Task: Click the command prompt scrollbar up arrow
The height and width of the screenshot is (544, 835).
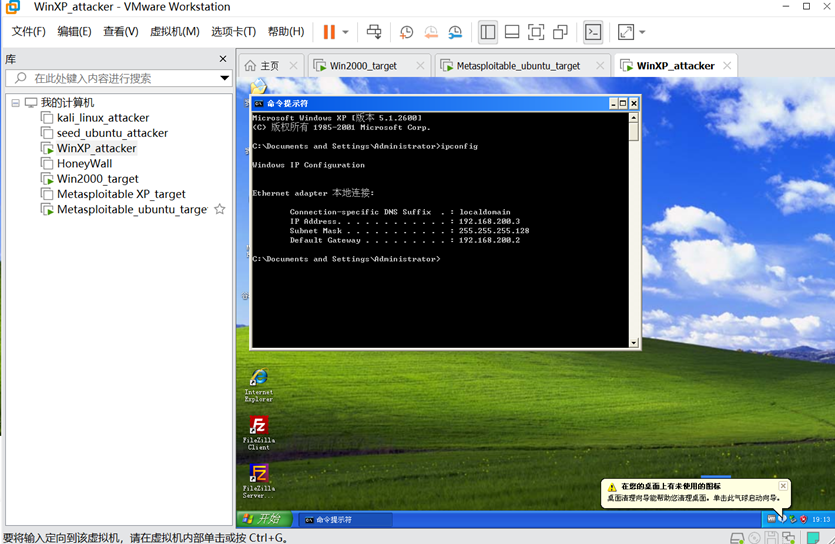Action: 634,118
